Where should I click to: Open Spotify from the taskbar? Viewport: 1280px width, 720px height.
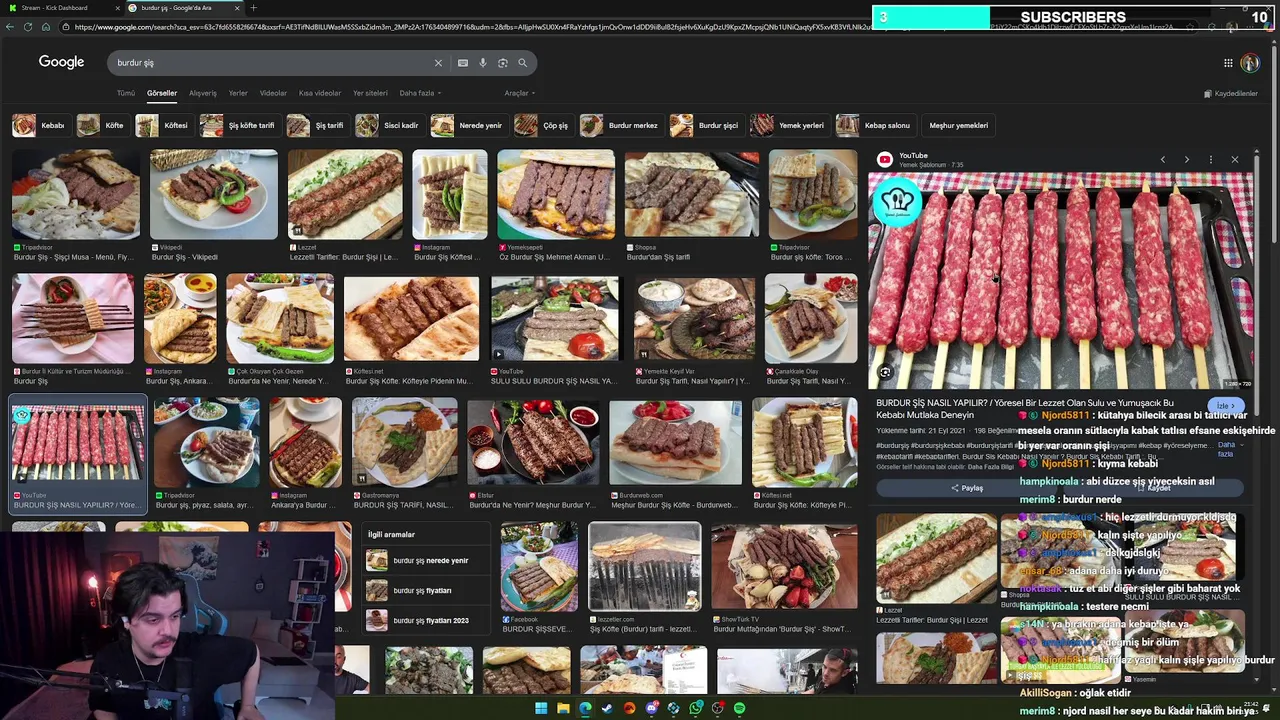click(739, 708)
